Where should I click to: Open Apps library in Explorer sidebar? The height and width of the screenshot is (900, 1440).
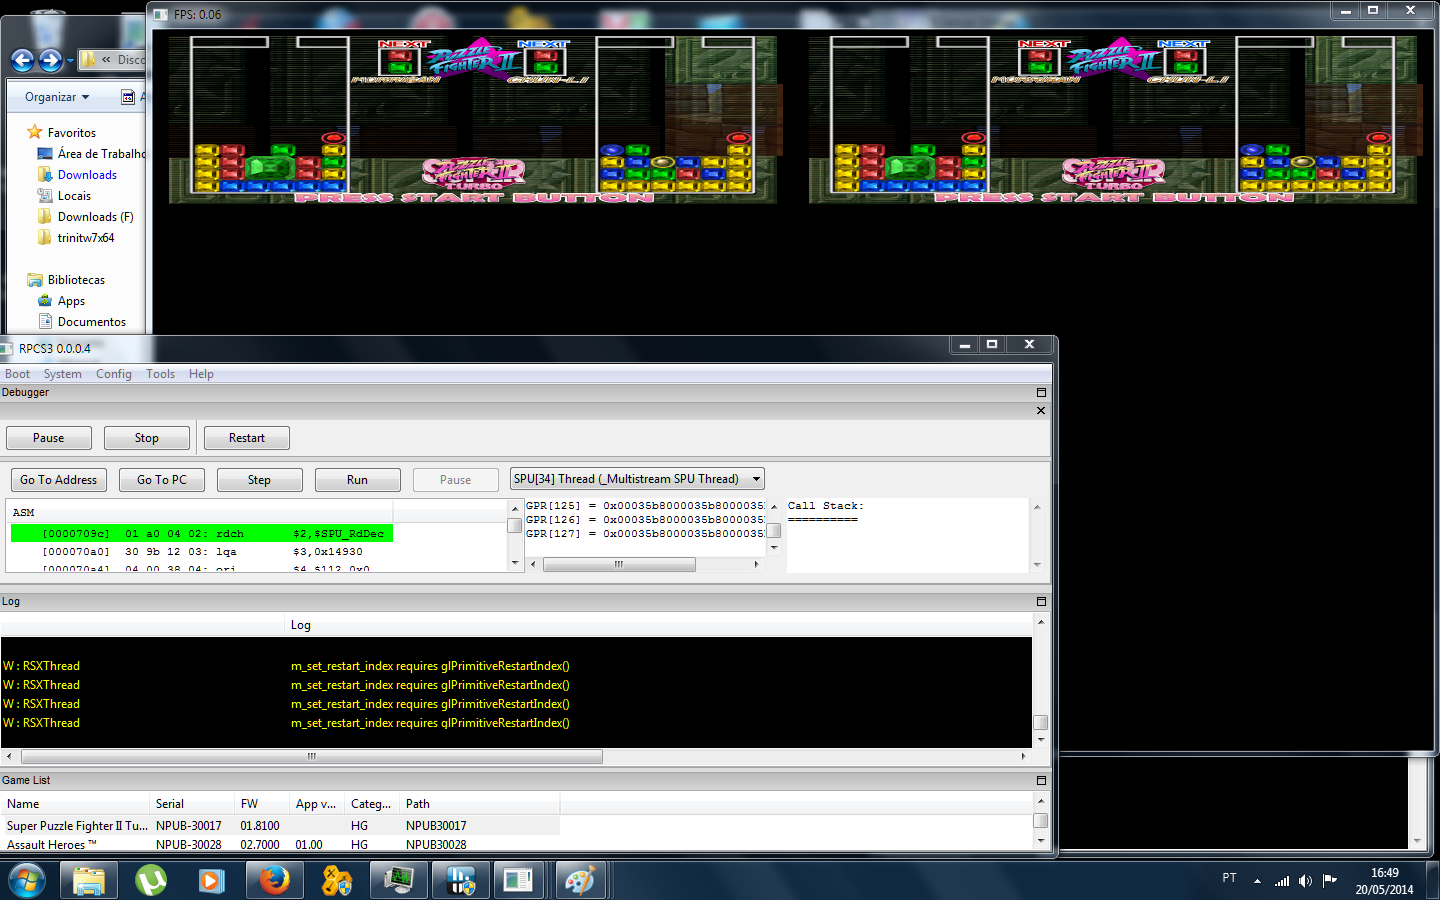point(71,301)
